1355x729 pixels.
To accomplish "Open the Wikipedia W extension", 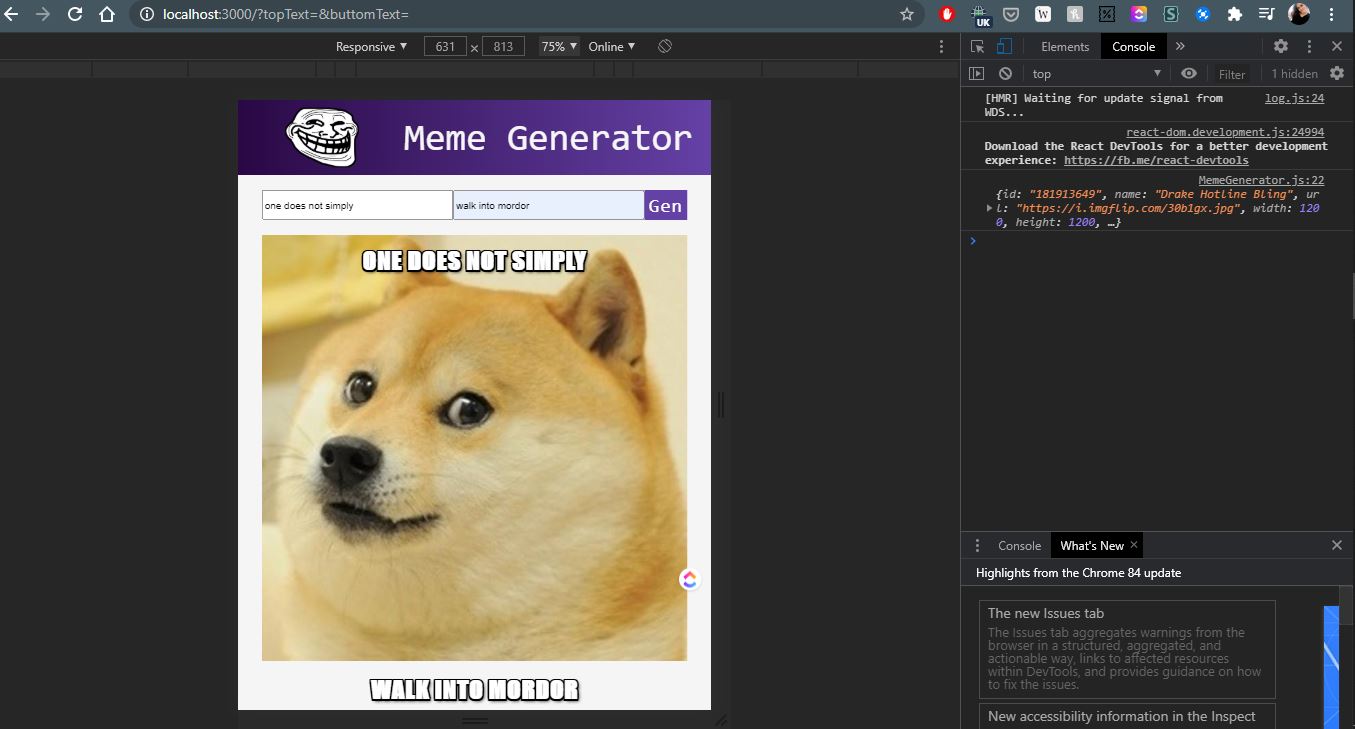I will [1043, 14].
